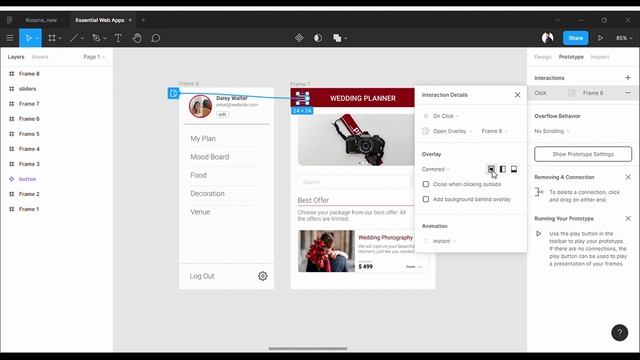This screenshot has width=640, height=360.
Task: Select the Pen tool
Action: (x=96, y=38)
